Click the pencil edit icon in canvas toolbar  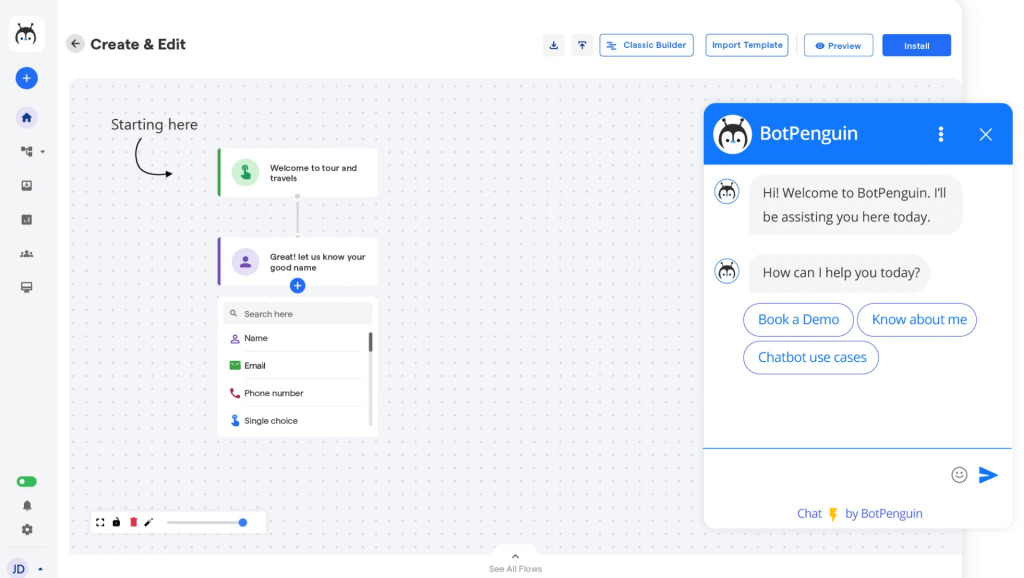pos(149,522)
